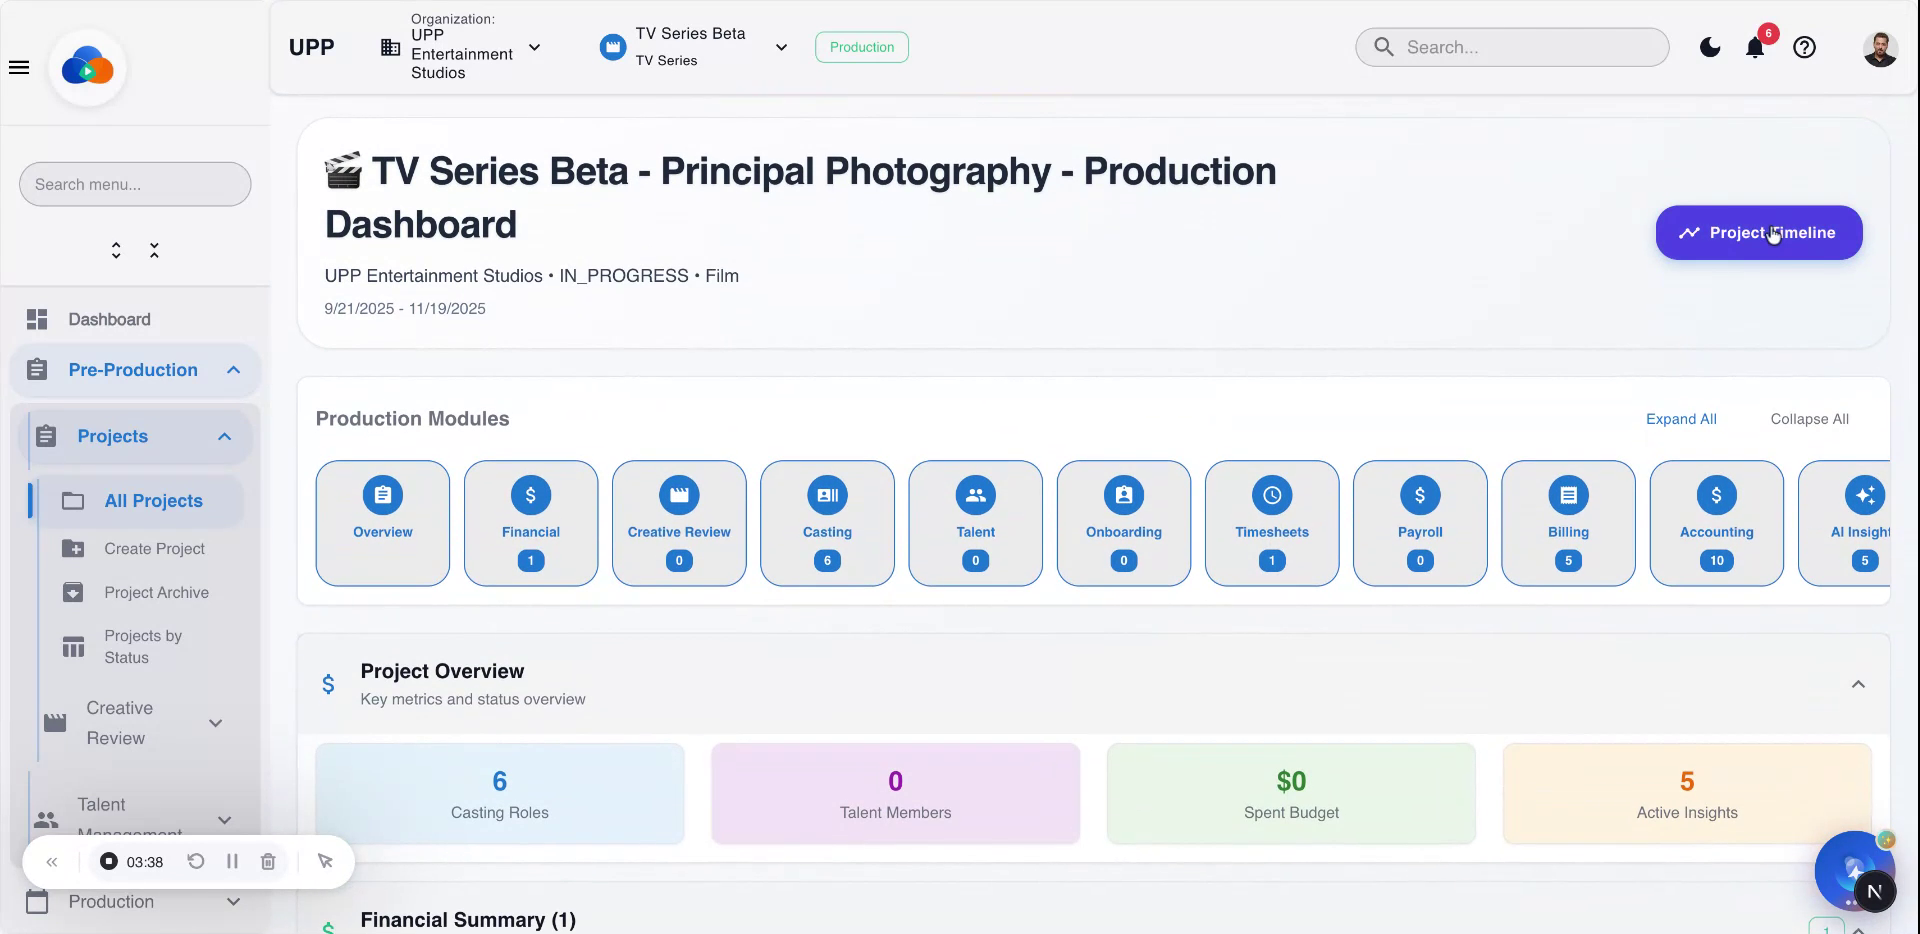Open the Organization selector dropdown
1920x934 pixels.
pyautogui.click(x=535, y=47)
